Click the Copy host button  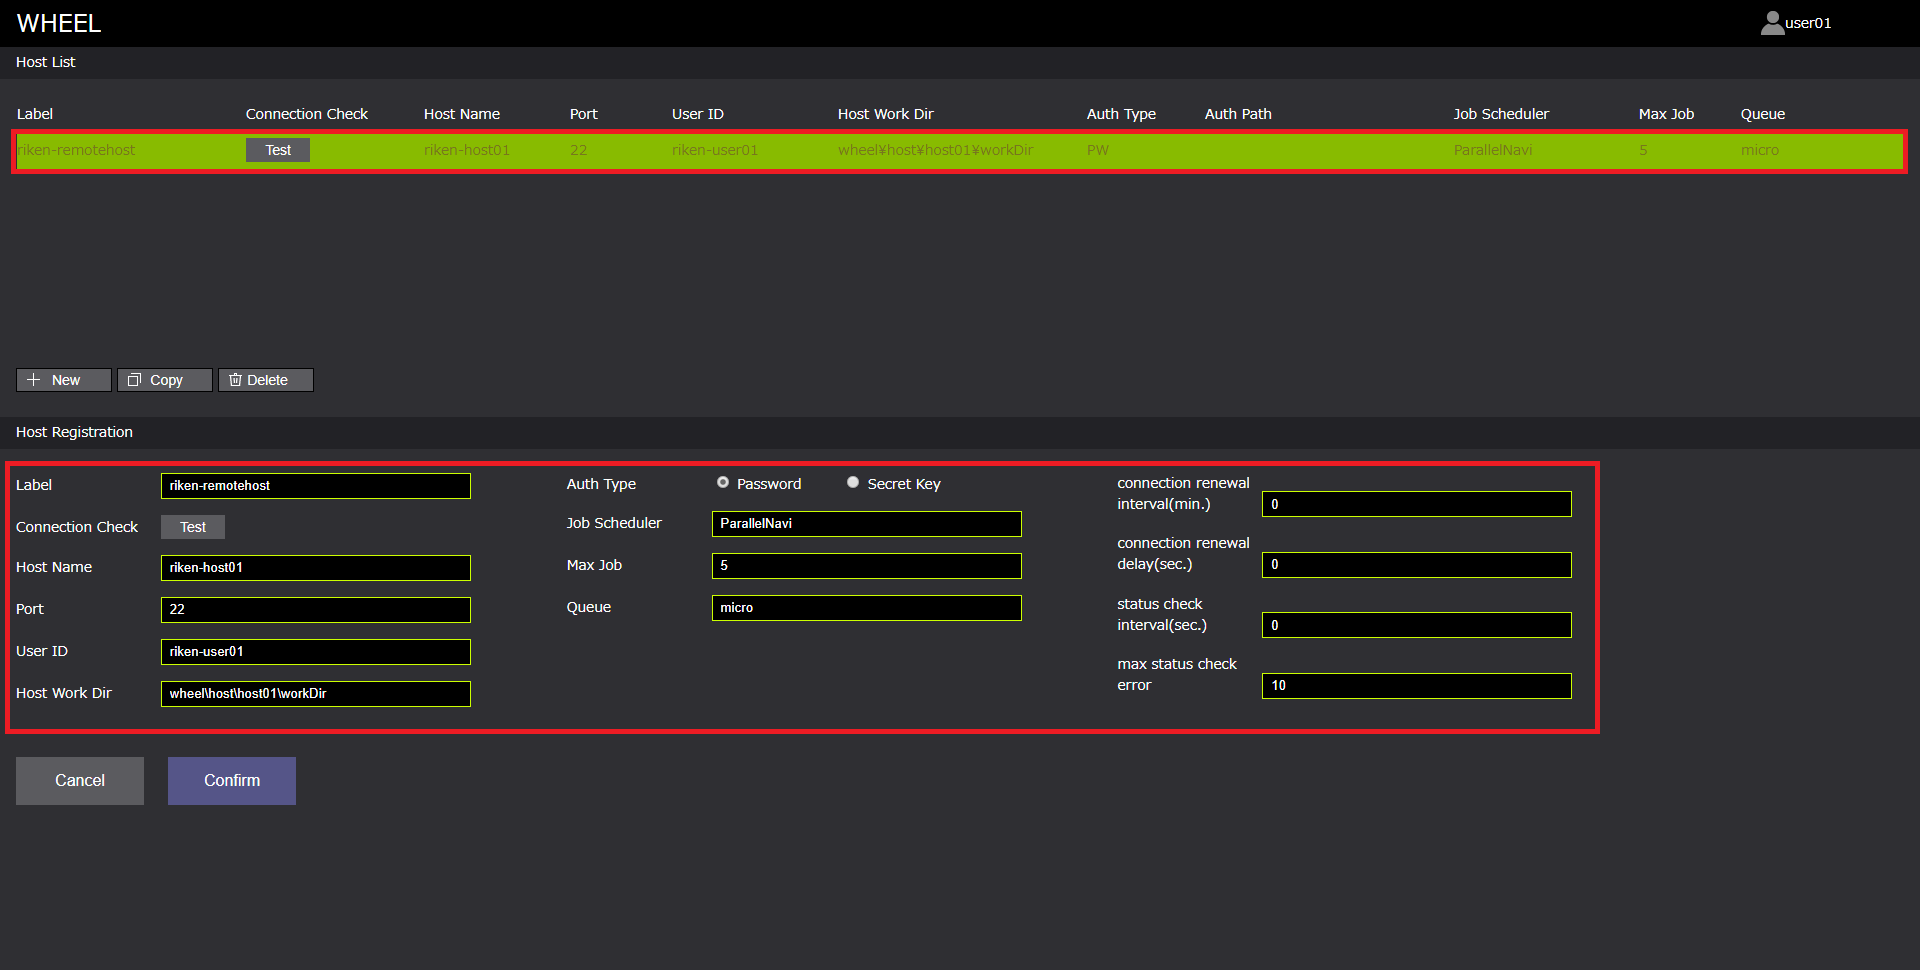click(x=164, y=380)
